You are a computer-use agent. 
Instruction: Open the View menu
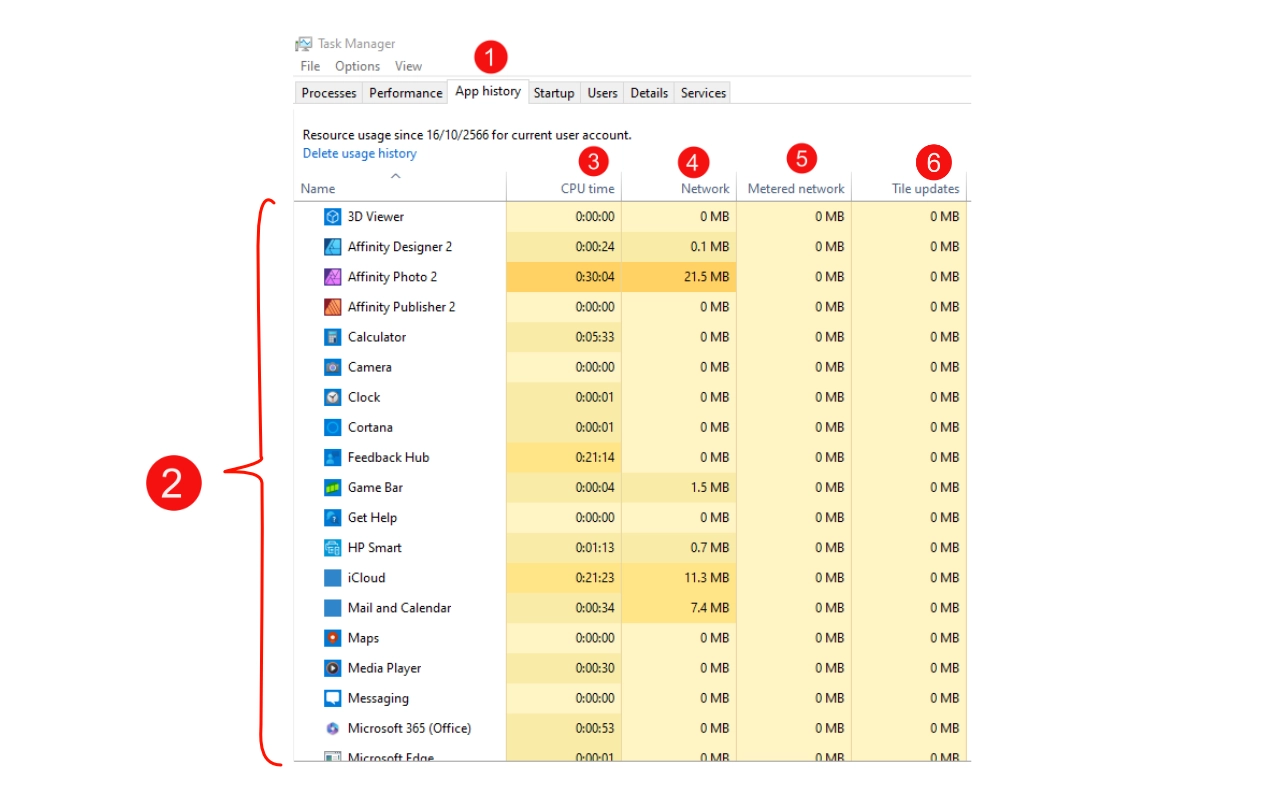[408, 66]
